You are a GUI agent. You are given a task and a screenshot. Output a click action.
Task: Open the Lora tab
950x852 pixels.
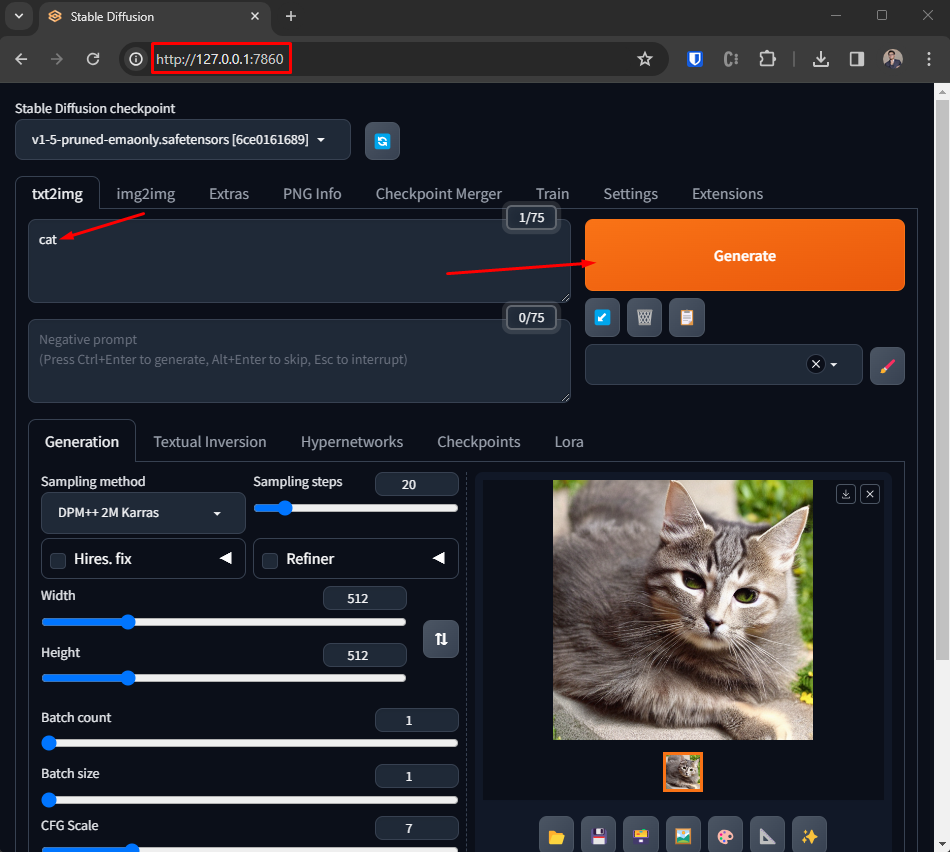[x=569, y=442]
